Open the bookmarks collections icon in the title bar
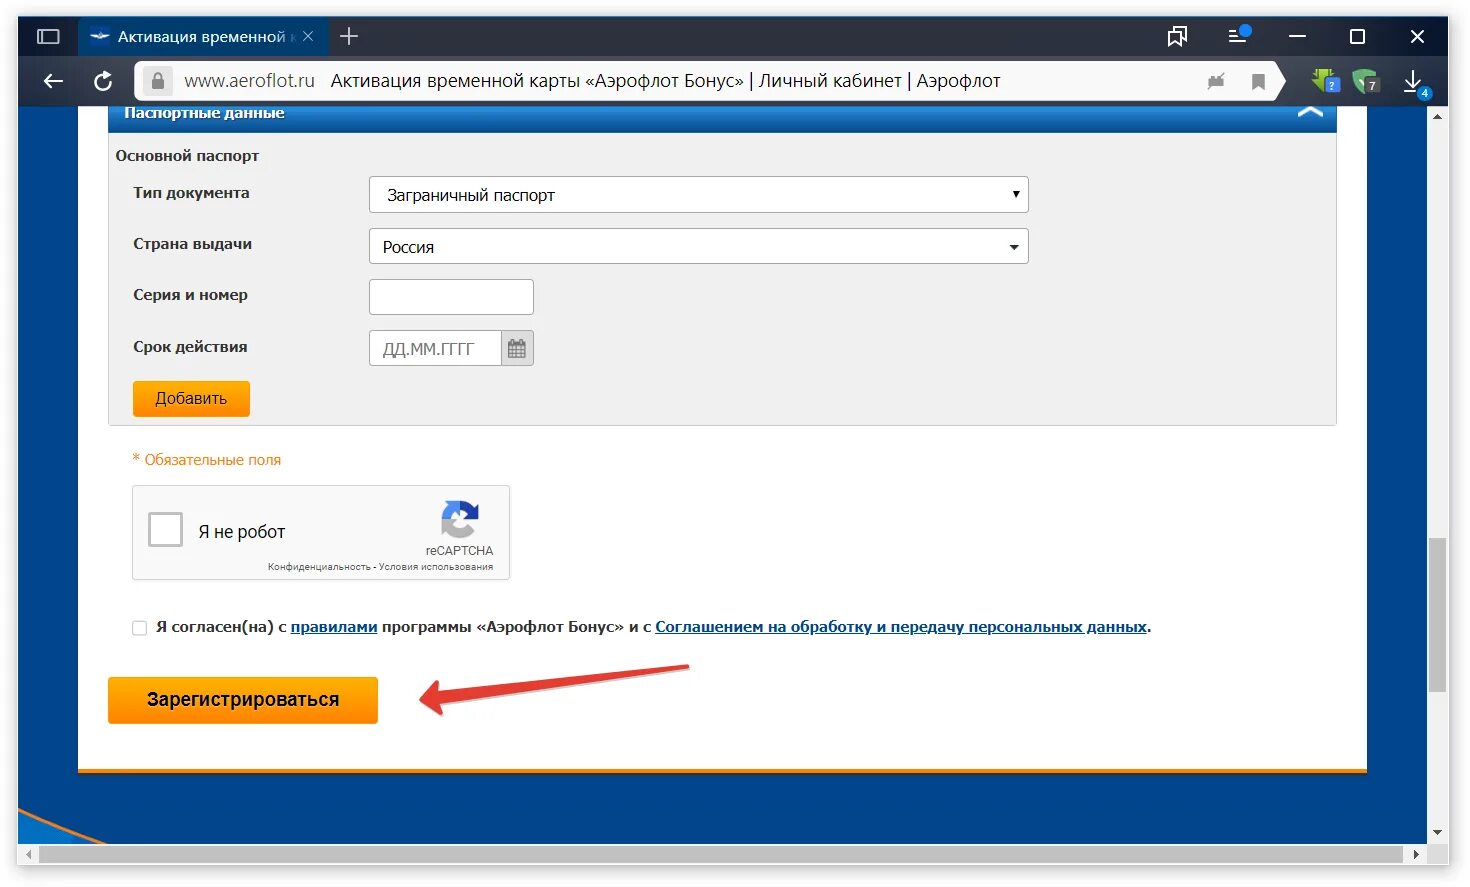1470x887 pixels. point(1177,37)
